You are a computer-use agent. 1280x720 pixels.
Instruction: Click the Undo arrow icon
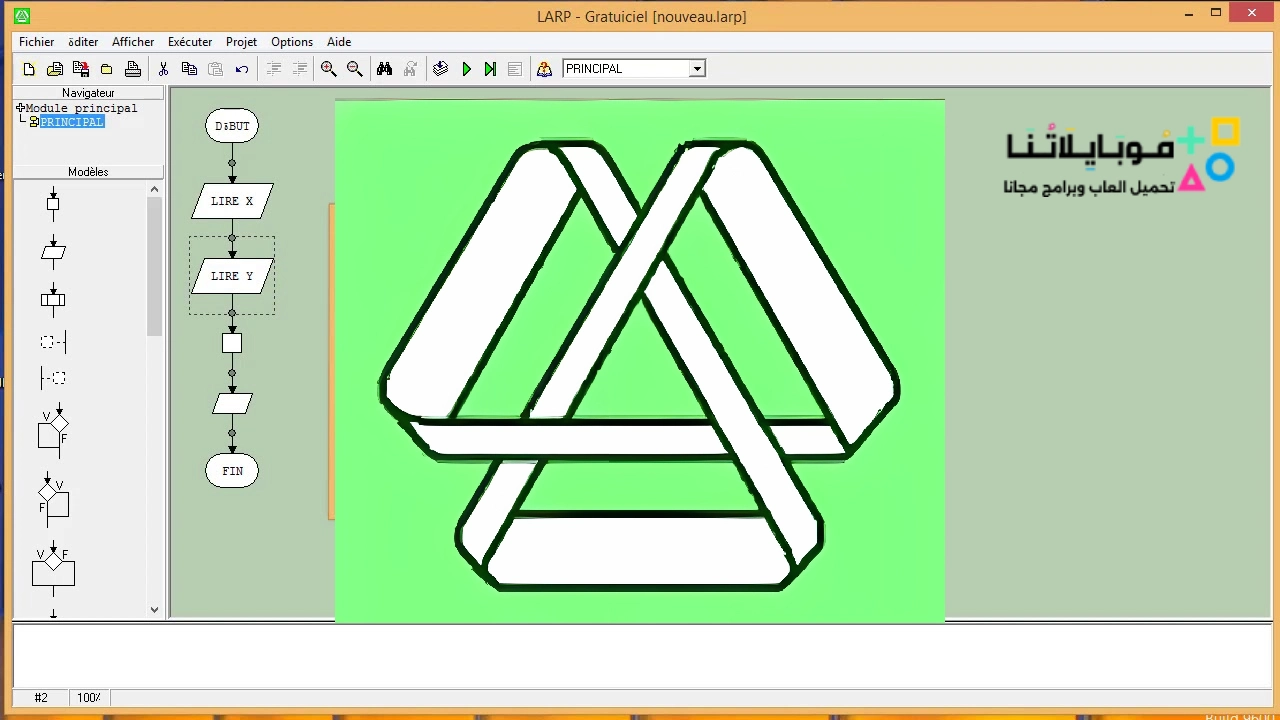click(241, 69)
